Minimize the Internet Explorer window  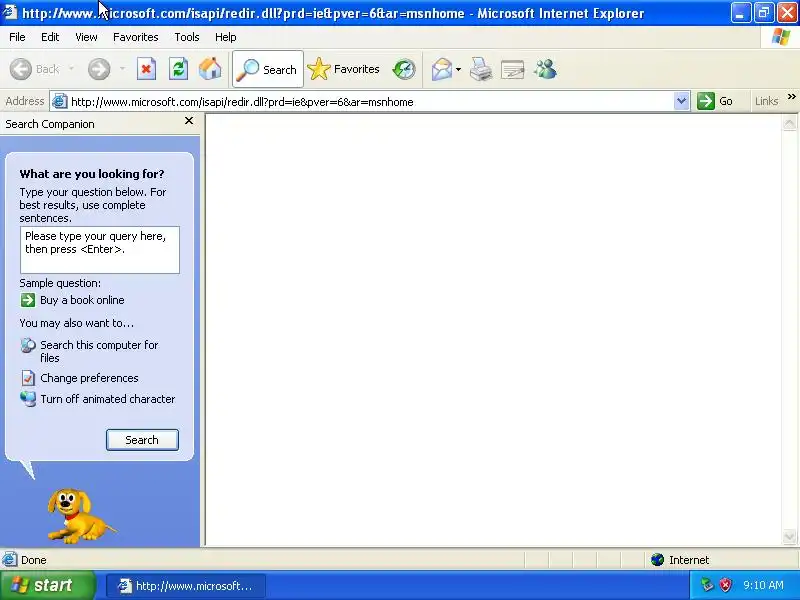click(x=740, y=13)
